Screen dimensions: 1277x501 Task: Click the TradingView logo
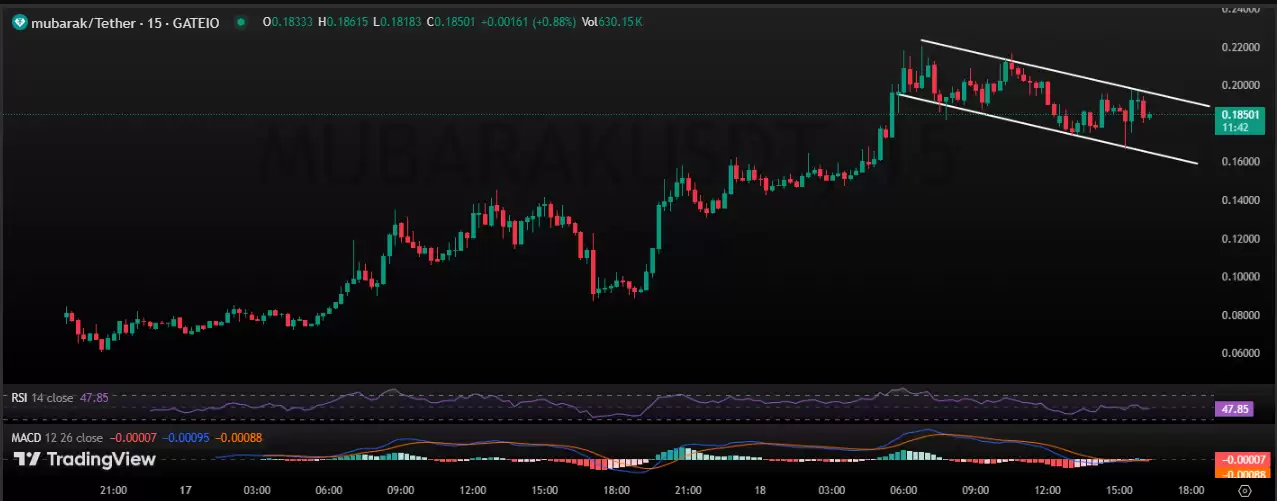[85, 459]
